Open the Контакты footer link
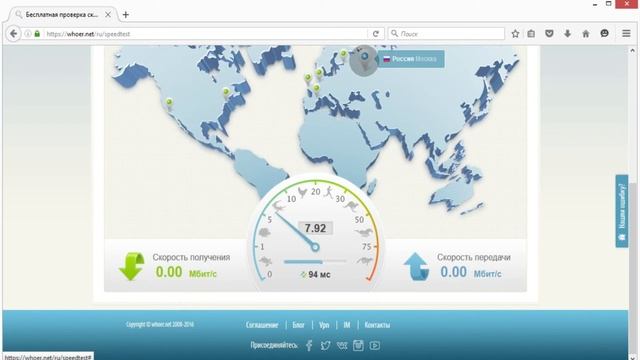Image resolution: width=640 pixels, height=360 pixels. click(x=377, y=325)
